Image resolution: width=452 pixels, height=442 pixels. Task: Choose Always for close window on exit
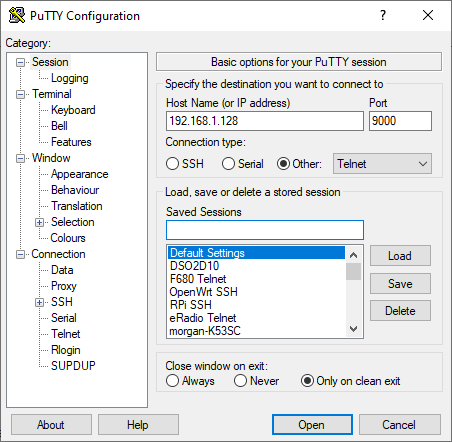click(x=172, y=381)
